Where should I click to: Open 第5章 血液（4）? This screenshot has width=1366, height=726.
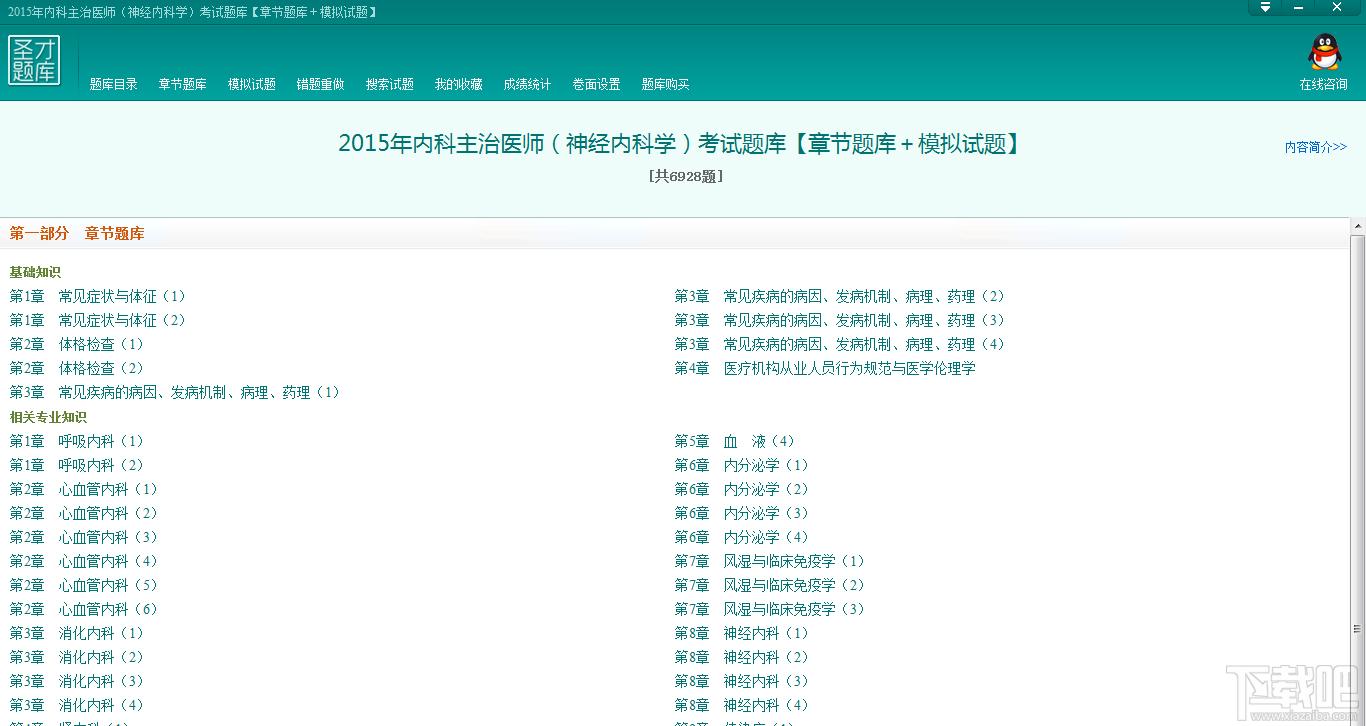tap(735, 441)
